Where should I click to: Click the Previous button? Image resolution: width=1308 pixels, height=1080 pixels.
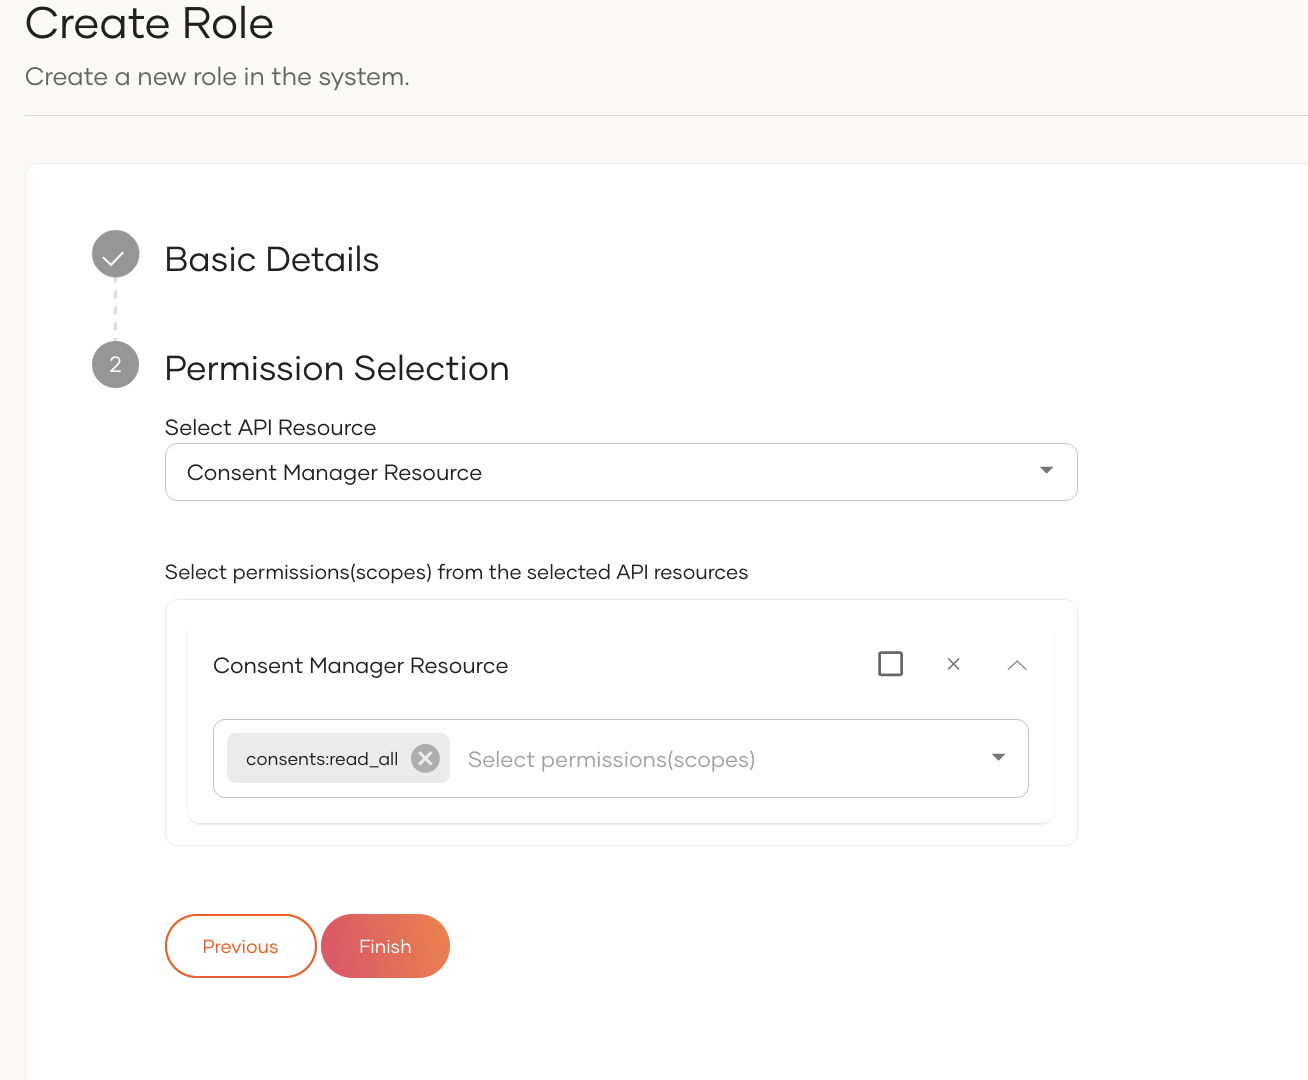pyautogui.click(x=240, y=945)
